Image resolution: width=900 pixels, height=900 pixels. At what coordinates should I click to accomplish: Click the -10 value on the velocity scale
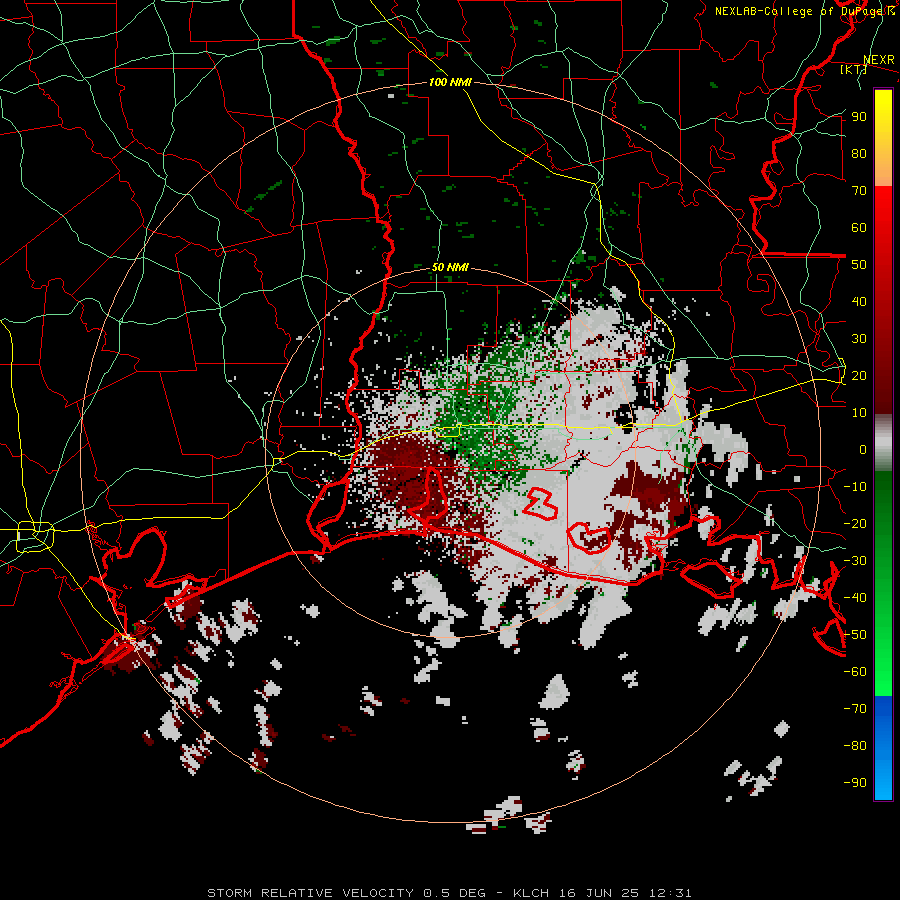(855, 486)
